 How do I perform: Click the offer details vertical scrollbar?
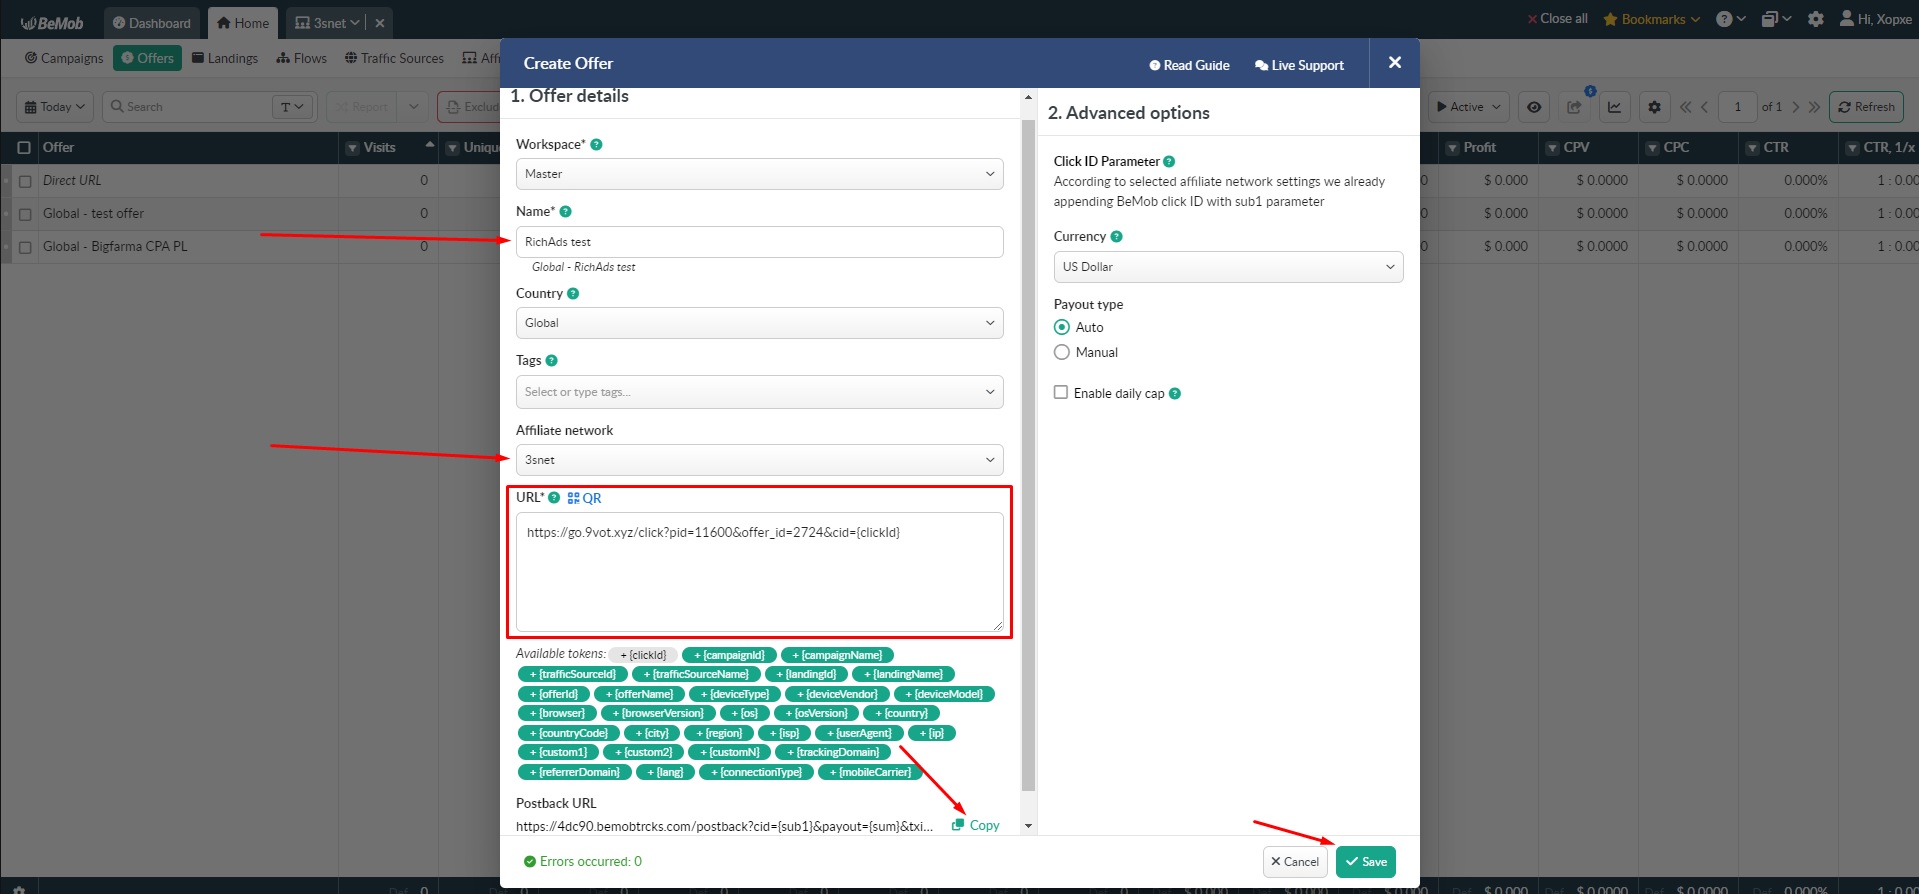[x=1028, y=455]
